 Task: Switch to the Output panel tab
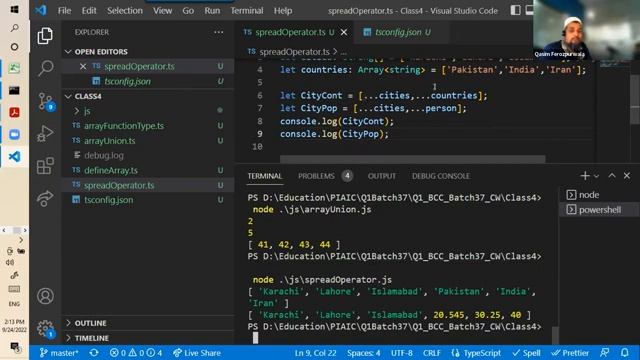[382, 176]
